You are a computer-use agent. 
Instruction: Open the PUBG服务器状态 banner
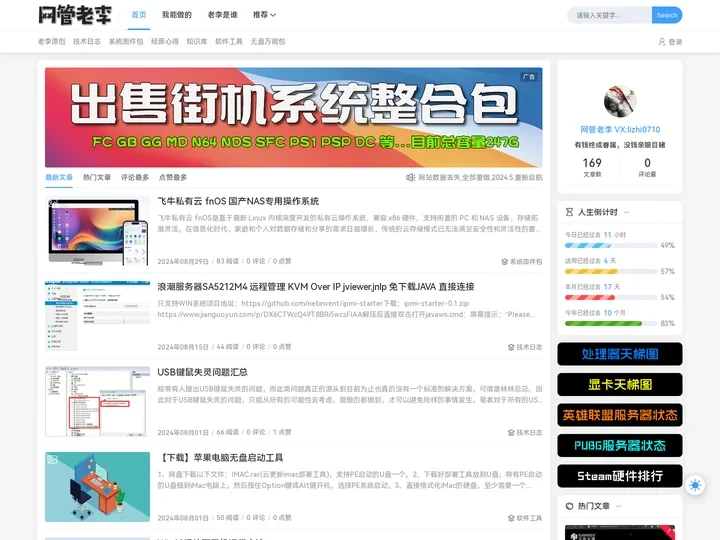coord(620,445)
